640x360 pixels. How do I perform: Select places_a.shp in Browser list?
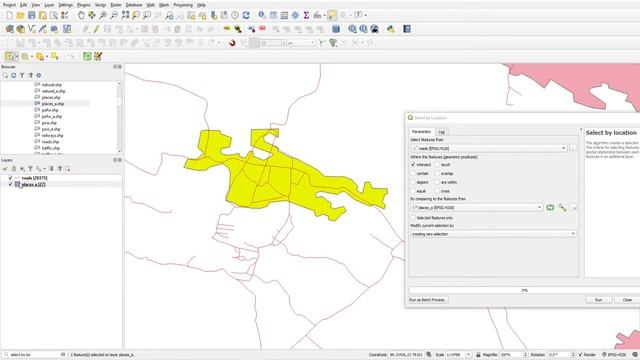point(53,104)
